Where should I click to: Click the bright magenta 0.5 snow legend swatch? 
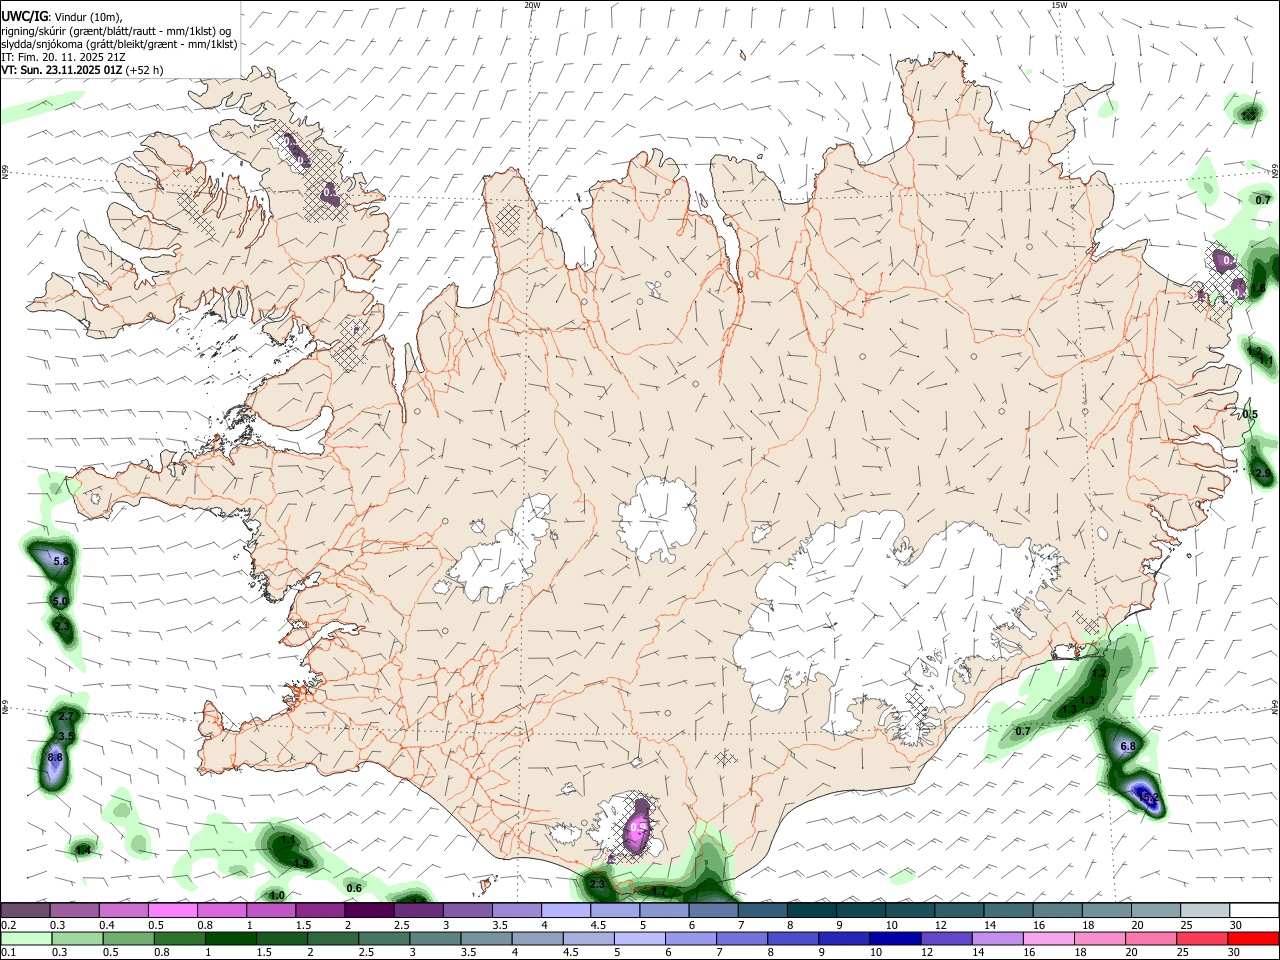[x=173, y=911]
